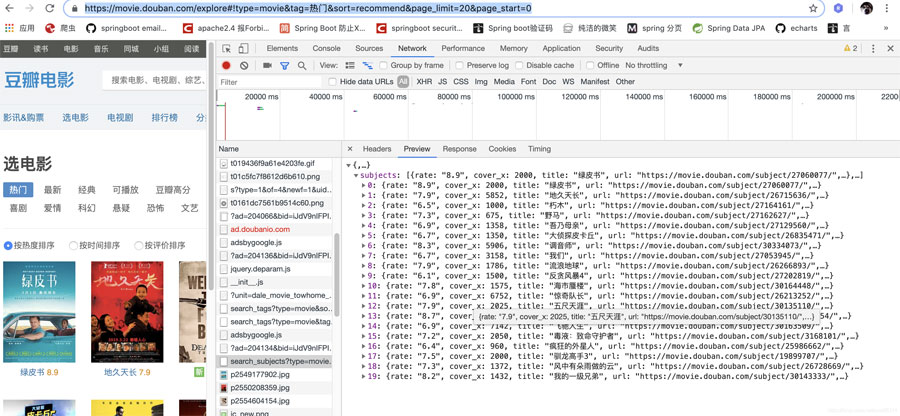Screen dimensions: 900x416
Task: Expand subject 8 流浪地球 entry
Action: click(363, 266)
